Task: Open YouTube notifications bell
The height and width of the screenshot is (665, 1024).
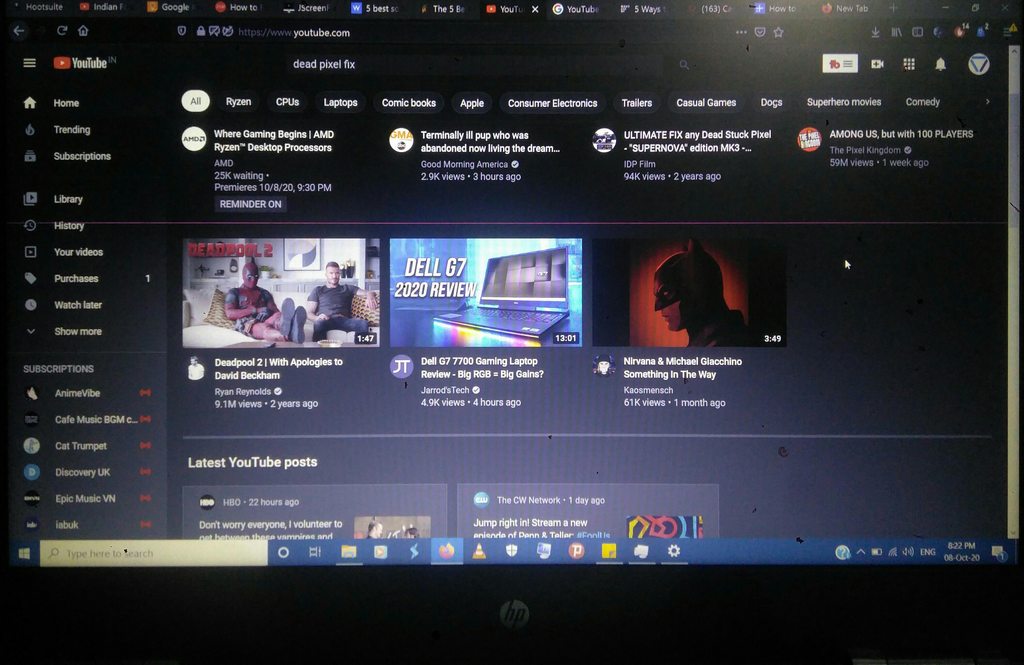Action: click(x=939, y=64)
